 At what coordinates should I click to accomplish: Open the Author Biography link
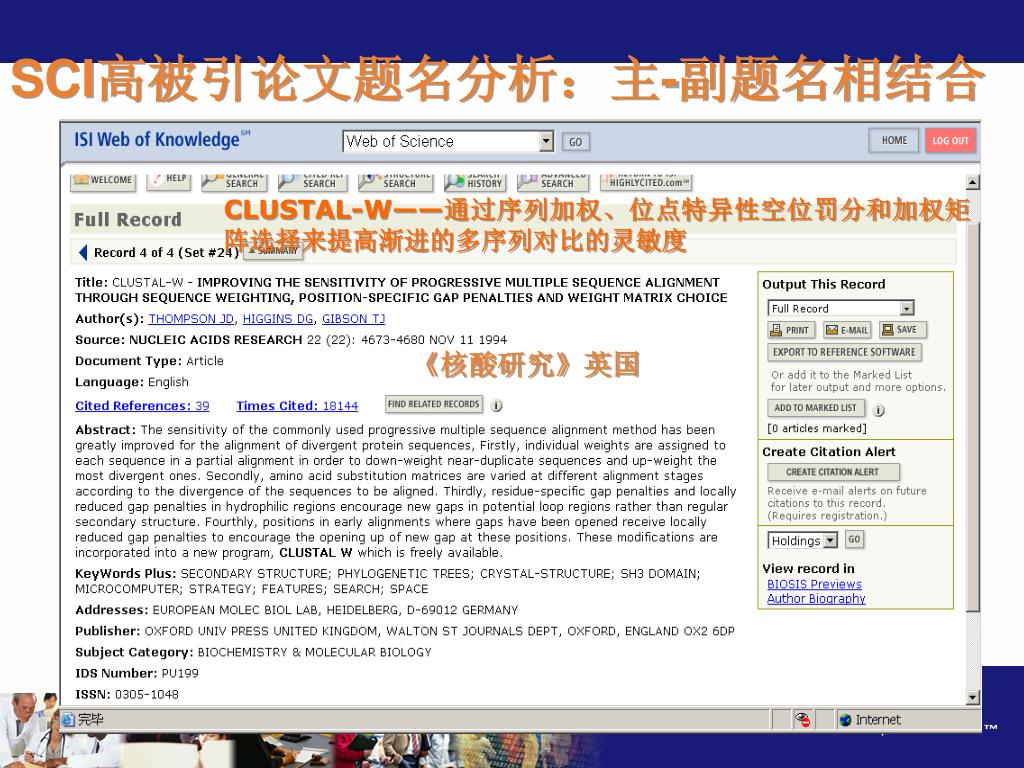[x=816, y=598]
